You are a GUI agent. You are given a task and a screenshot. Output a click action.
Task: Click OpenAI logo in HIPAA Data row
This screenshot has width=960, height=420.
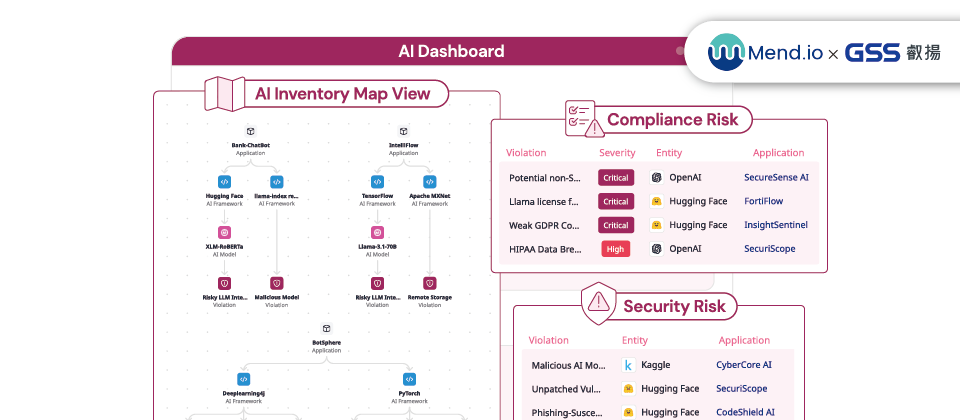[x=657, y=249]
